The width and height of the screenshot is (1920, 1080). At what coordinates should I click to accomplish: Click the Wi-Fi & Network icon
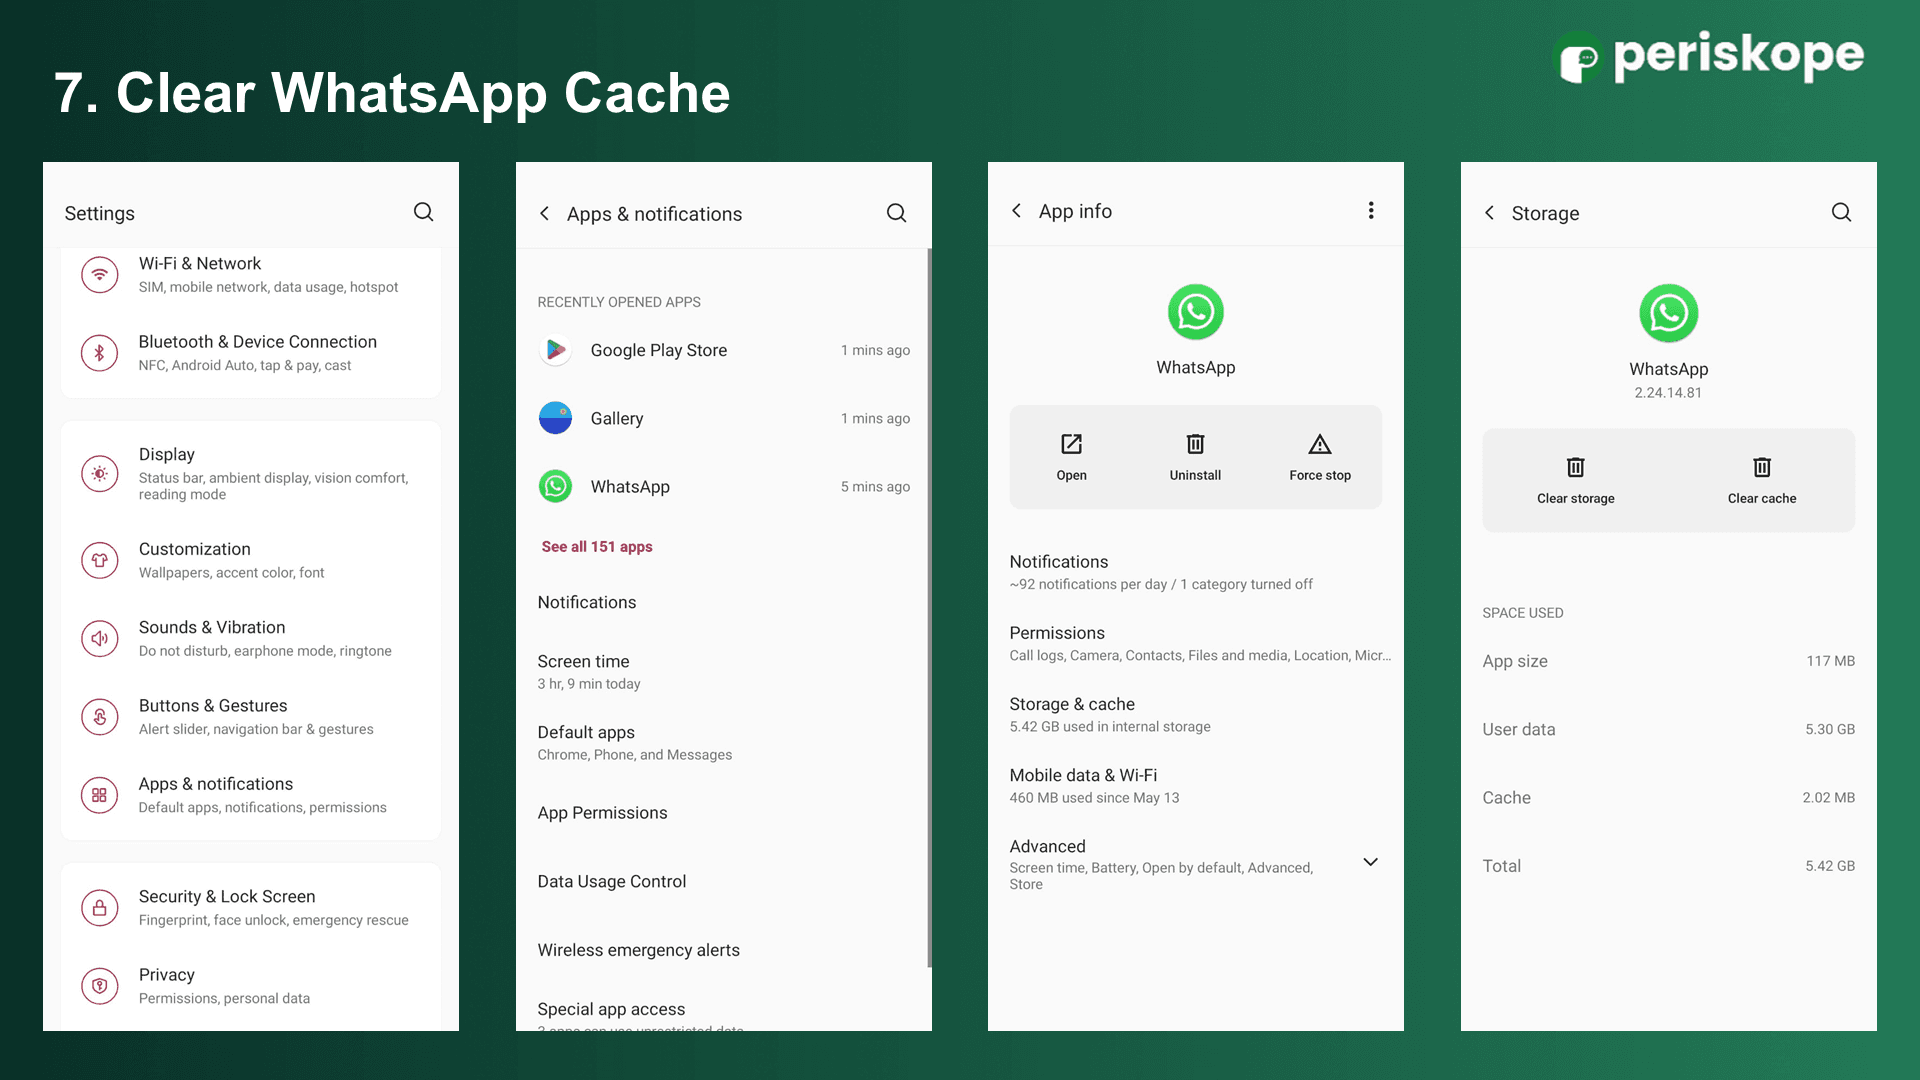coord(100,274)
